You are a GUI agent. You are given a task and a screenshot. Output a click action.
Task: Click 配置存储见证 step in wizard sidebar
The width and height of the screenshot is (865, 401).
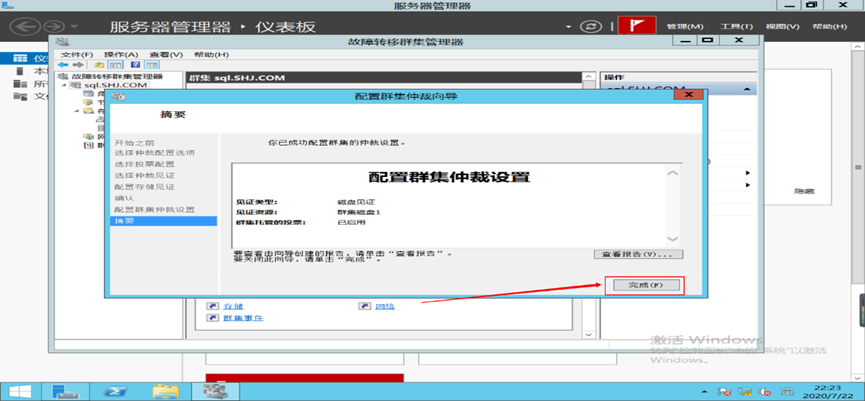click(145, 187)
